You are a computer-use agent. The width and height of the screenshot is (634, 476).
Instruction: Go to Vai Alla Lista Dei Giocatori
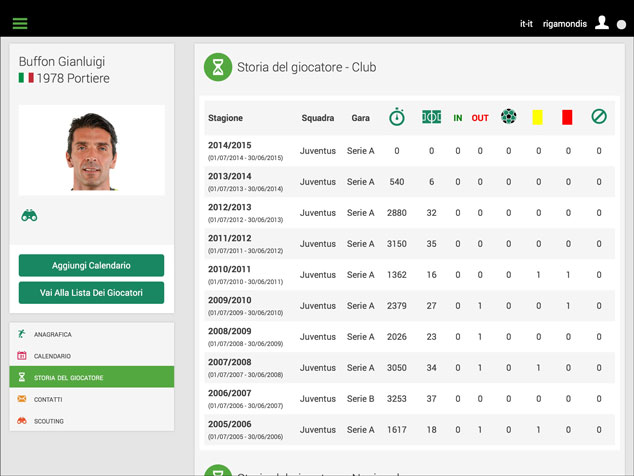[91, 292]
